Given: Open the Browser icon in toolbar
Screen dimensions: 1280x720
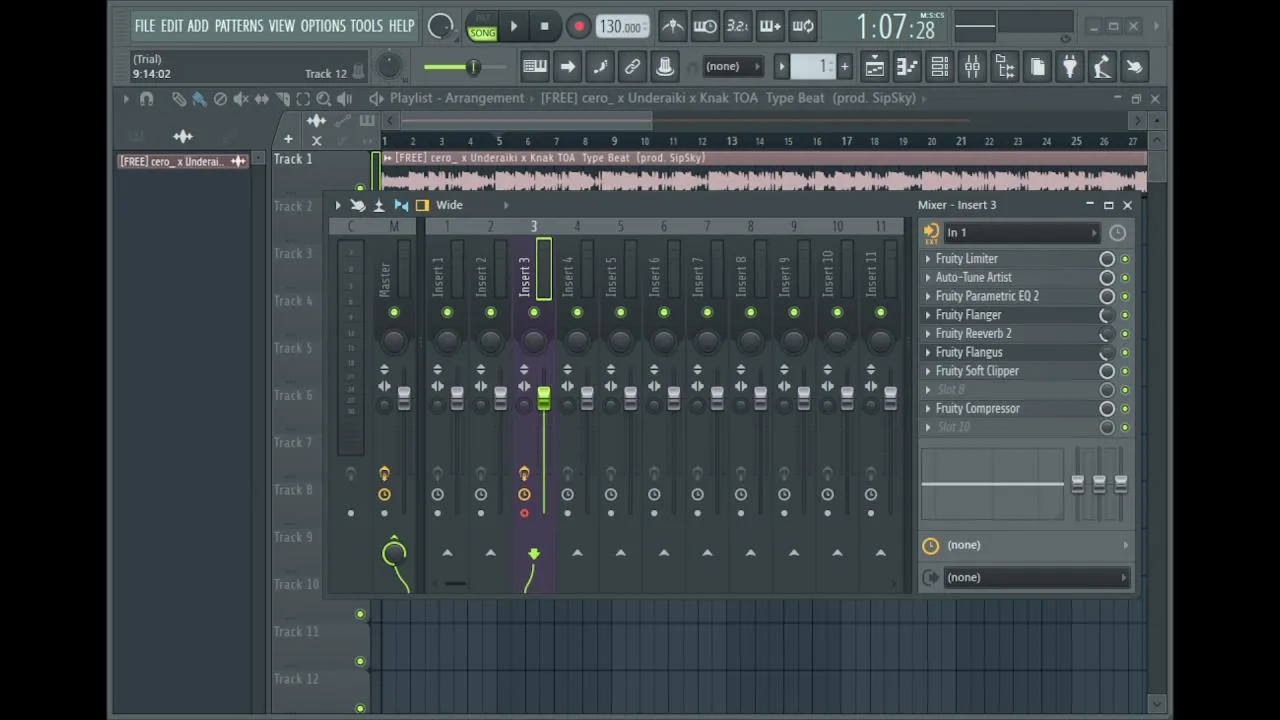Looking at the screenshot, I should click(x=1005, y=67).
